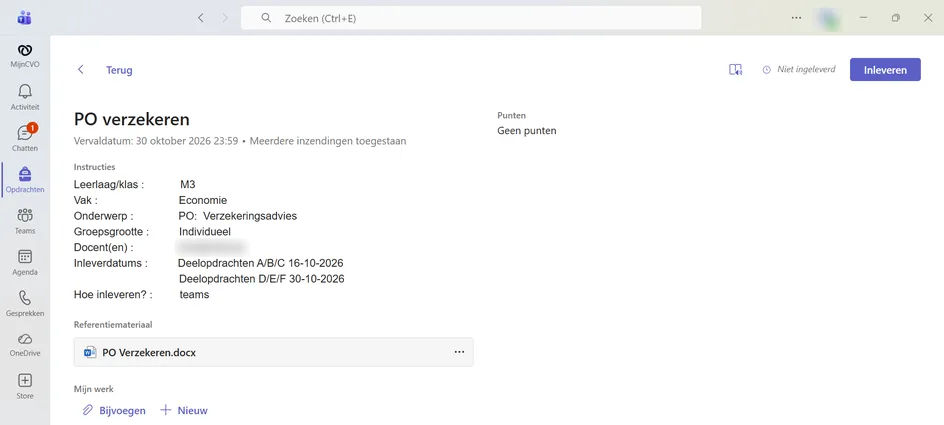Open Chatten with unread badge

[25, 138]
